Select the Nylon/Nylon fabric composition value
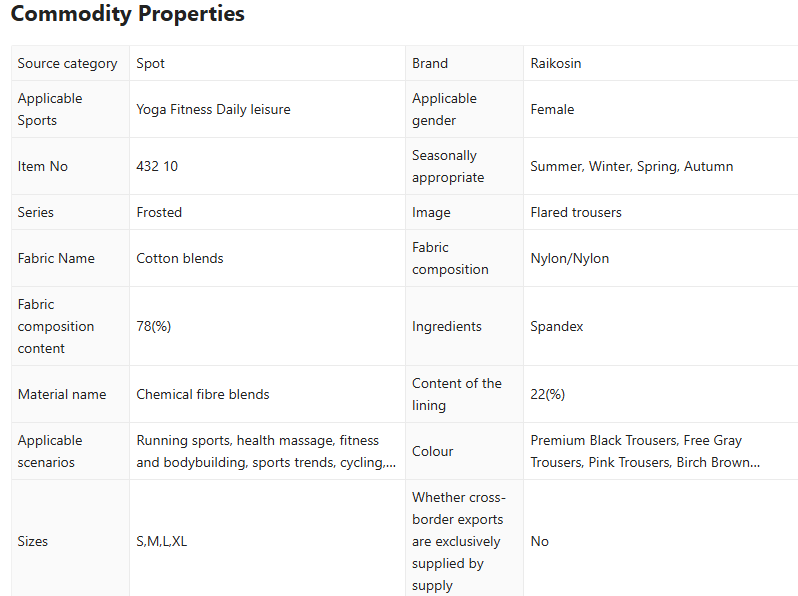 coord(569,258)
